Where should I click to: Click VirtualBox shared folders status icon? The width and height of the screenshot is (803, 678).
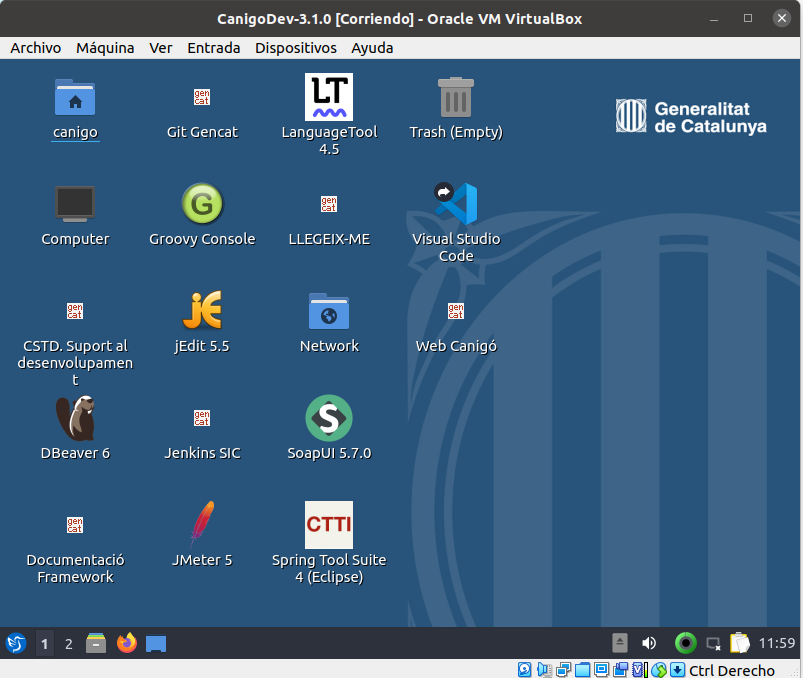(x=582, y=669)
